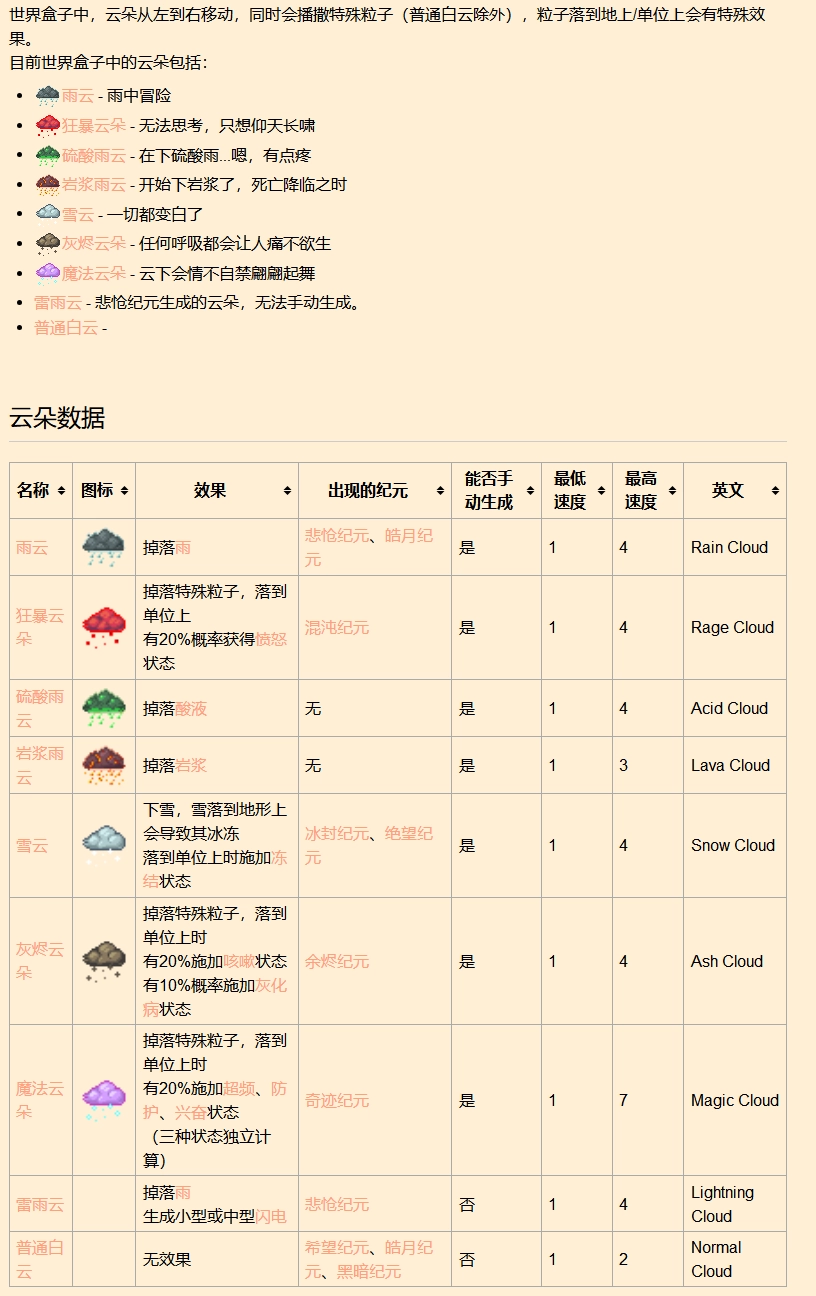816x1296 pixels.
Task: Open the 闪电 link in the thunder cloud row
Action: [271, 1216]
